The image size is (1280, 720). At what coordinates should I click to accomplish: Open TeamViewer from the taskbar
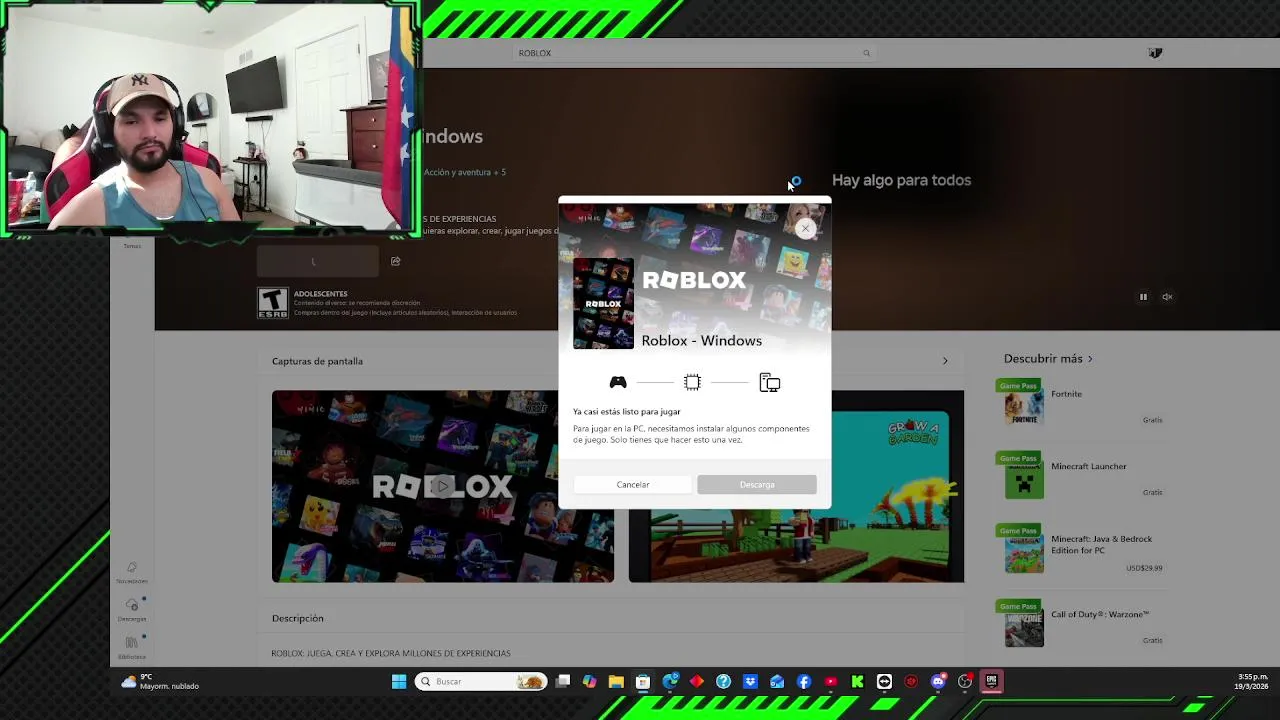click(884, 682)
